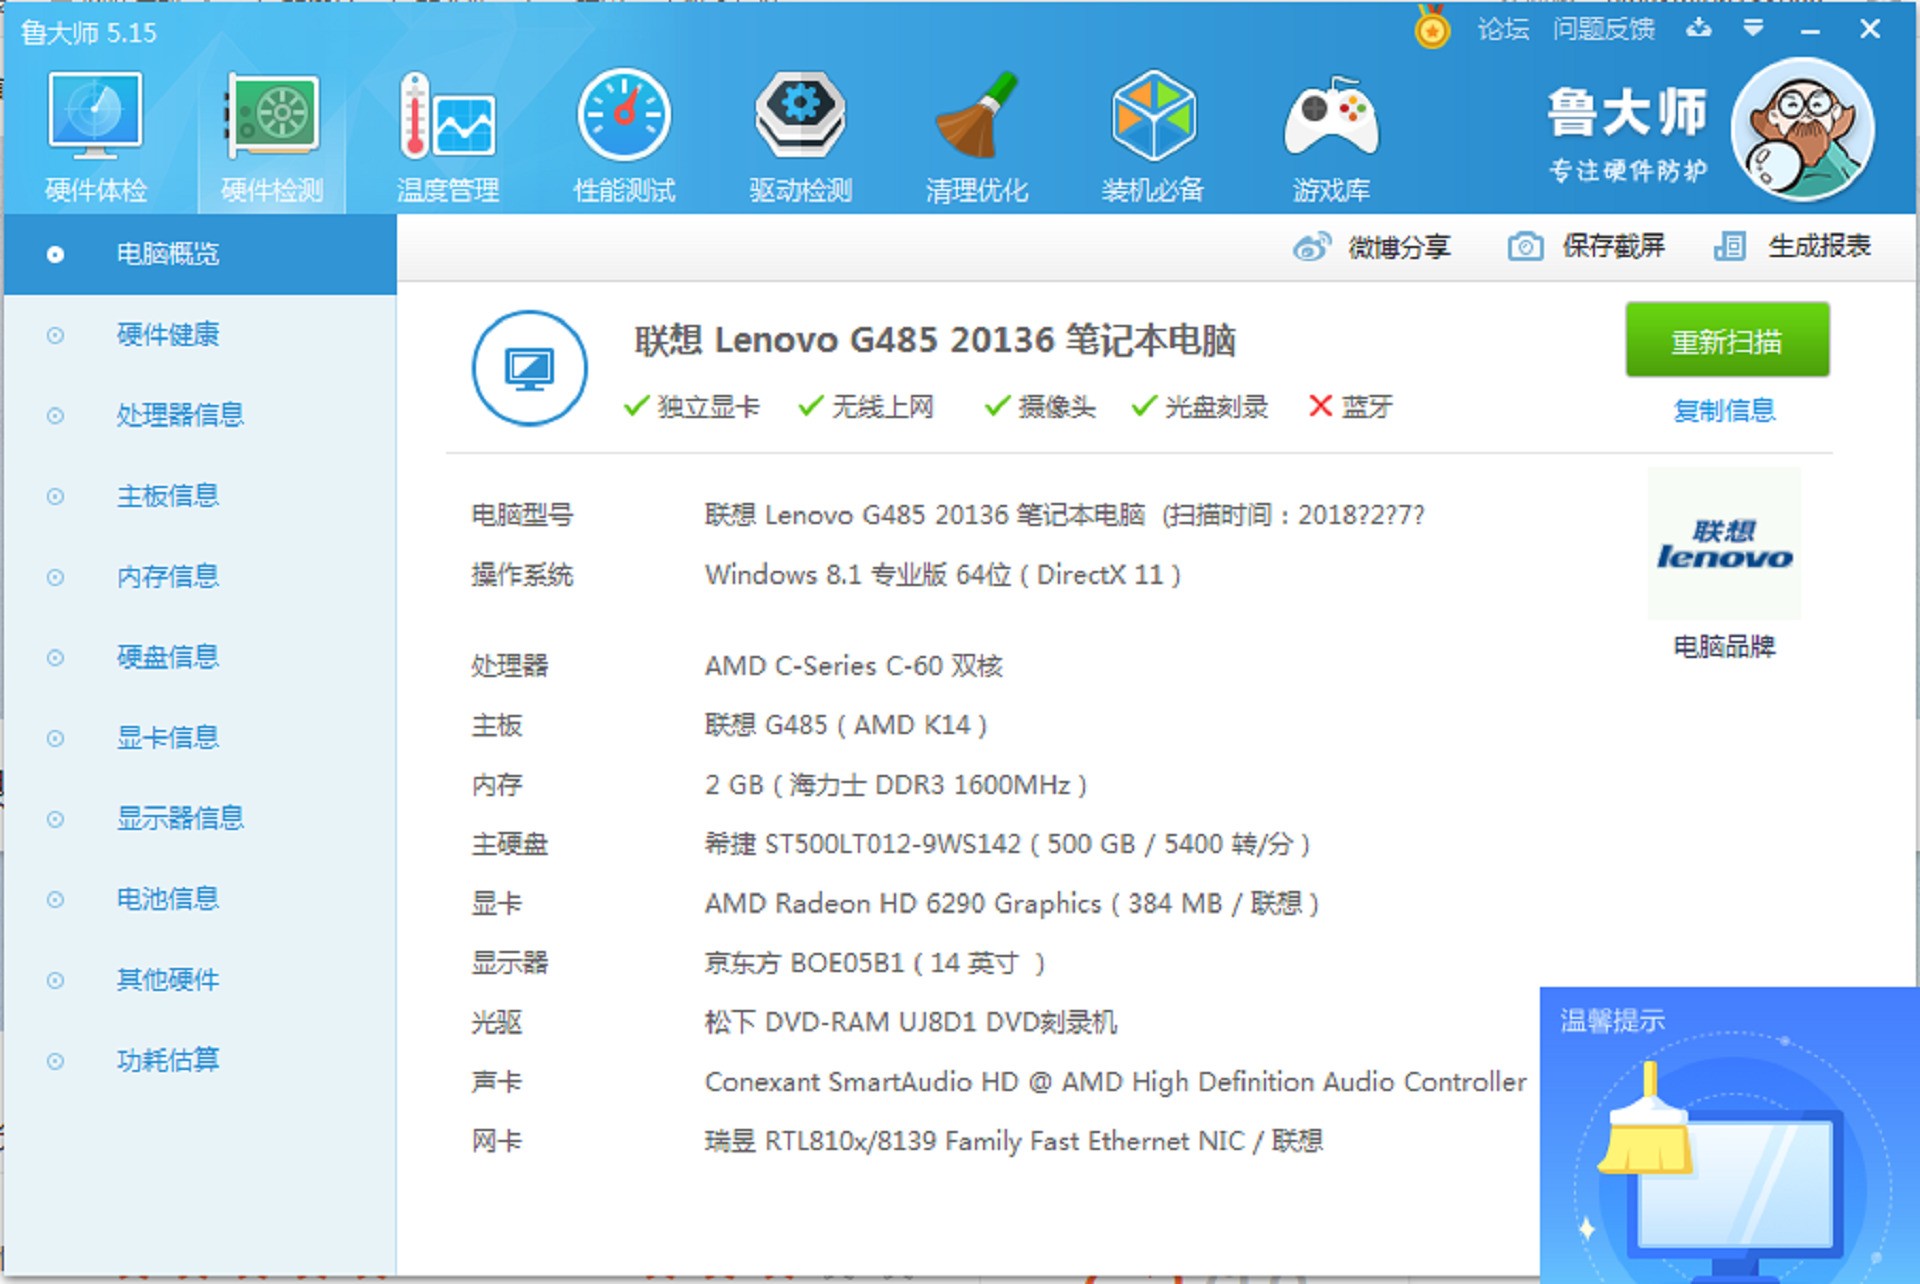Click the ST500LT012 hard disk value
This screenshot has height=1284, width=1920.
1007,844
